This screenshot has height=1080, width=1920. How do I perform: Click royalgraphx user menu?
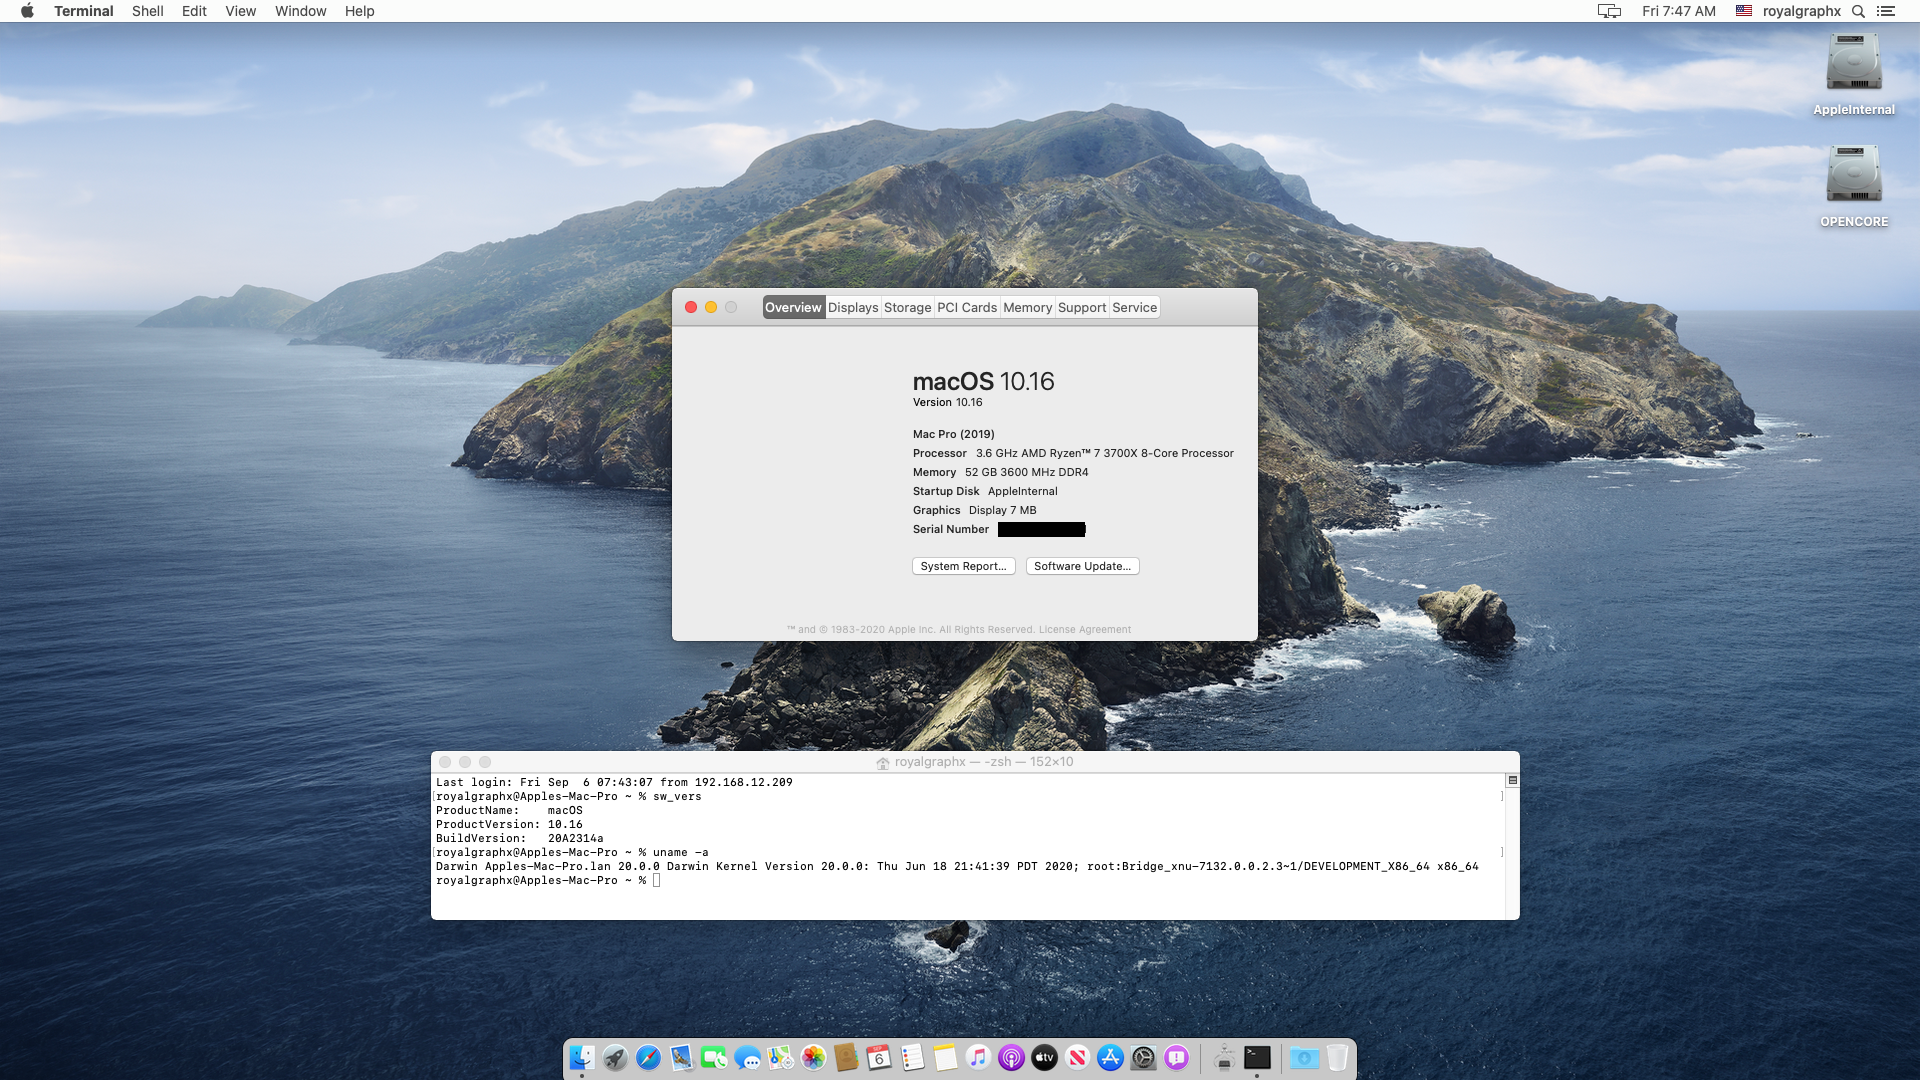pyautogui.click(x=1801, y=11)
